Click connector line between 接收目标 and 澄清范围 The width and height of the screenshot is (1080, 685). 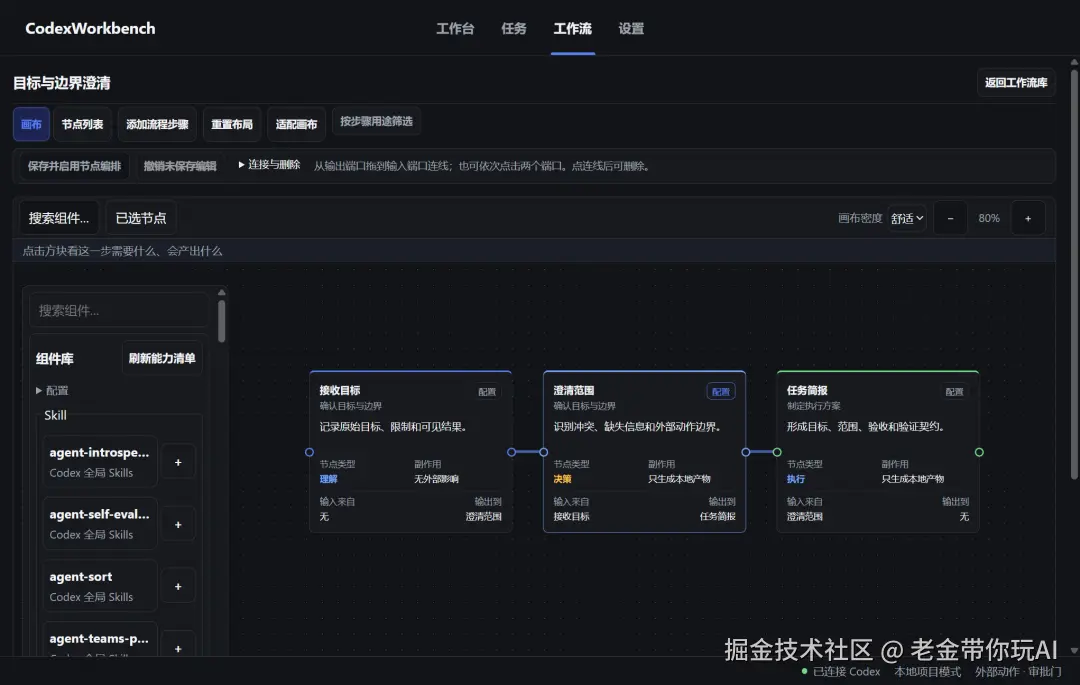pos(528,452)
